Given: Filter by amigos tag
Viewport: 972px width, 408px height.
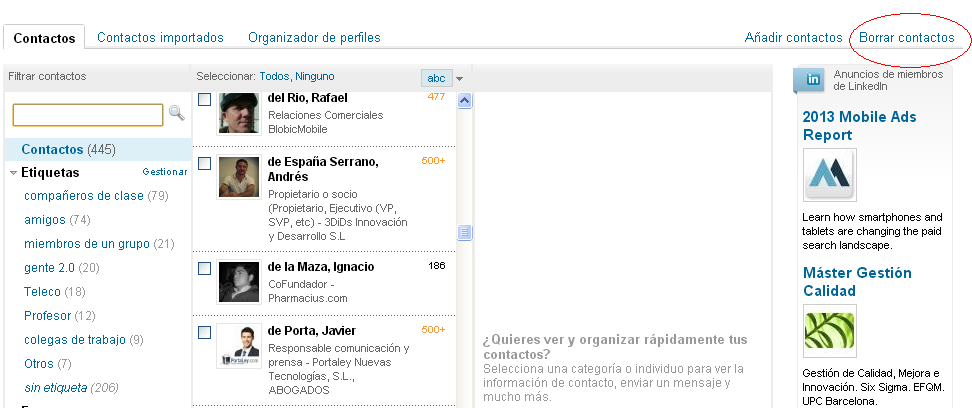Looking at the screenshot, I should coord(45,220).
